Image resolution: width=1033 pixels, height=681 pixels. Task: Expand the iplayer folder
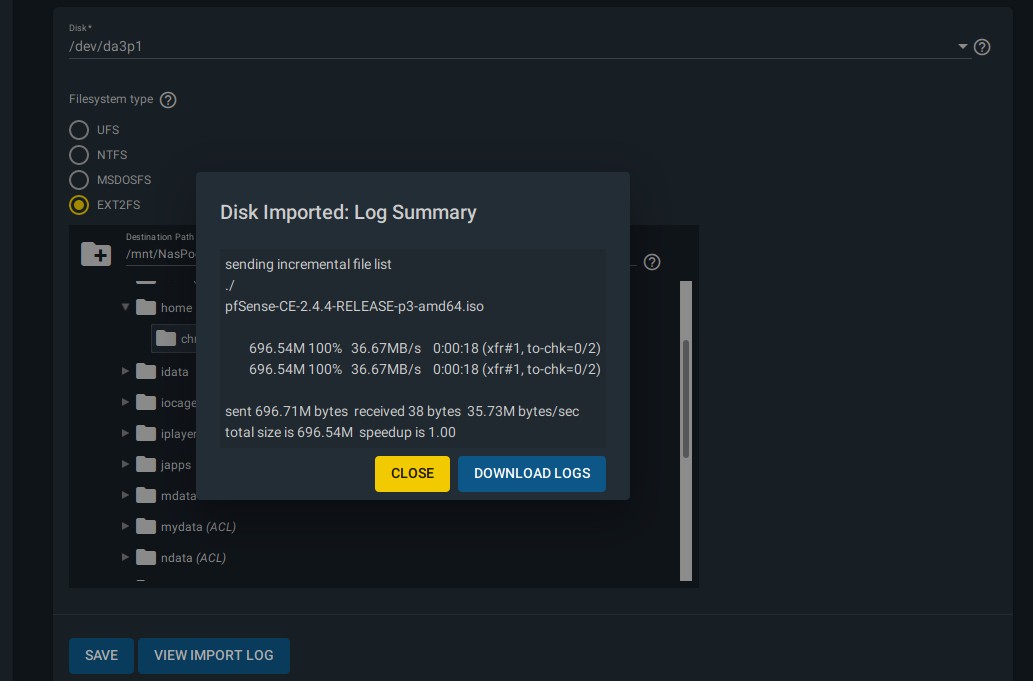tap(125, 433)
